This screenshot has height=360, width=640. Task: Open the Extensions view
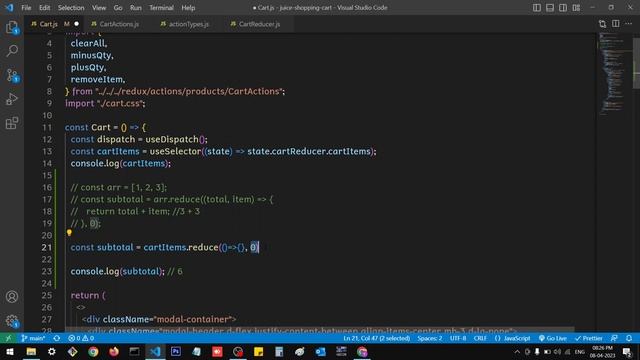tap(12, 123)
